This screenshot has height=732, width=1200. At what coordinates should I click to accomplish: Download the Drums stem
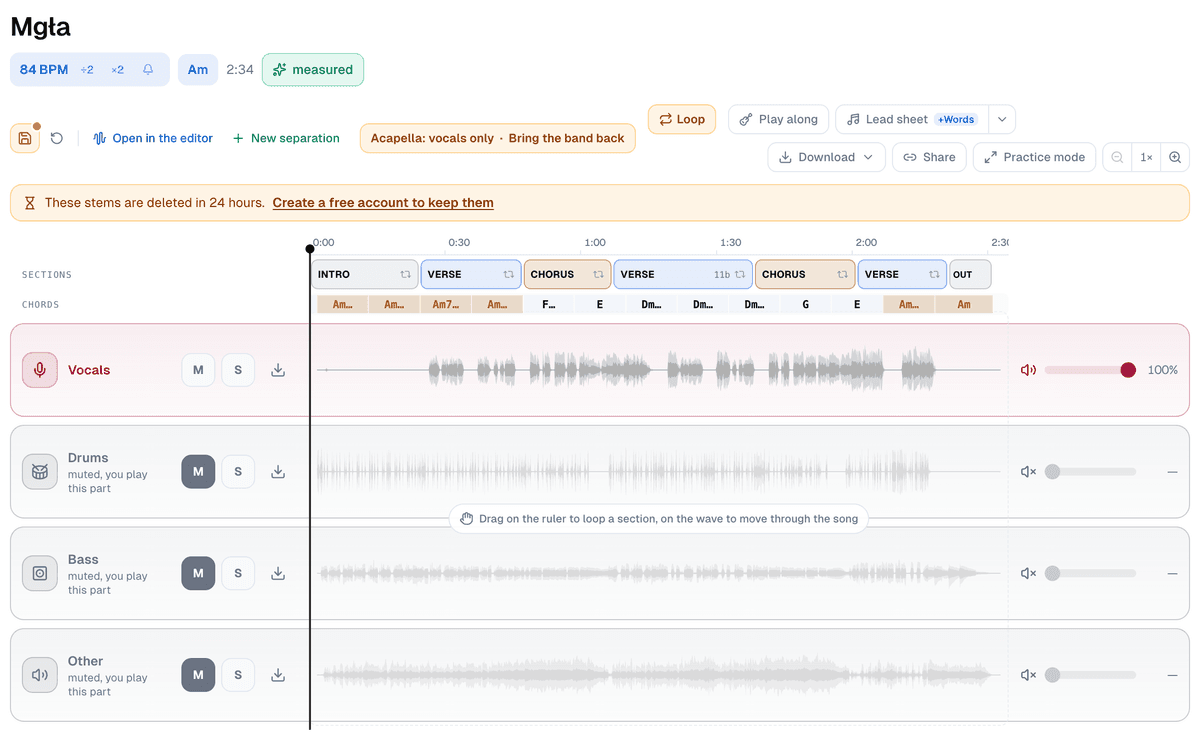point(278,472)
